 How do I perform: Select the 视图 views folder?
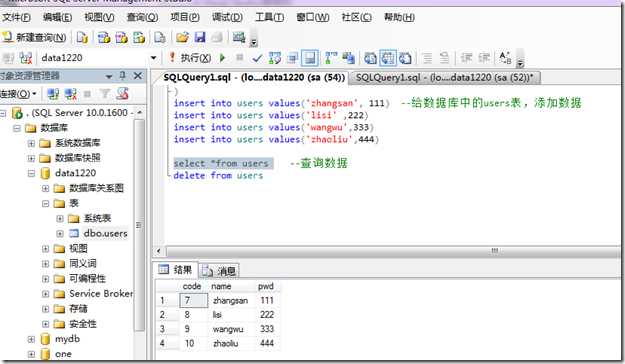pyautogui.click(x=78, y=248)
